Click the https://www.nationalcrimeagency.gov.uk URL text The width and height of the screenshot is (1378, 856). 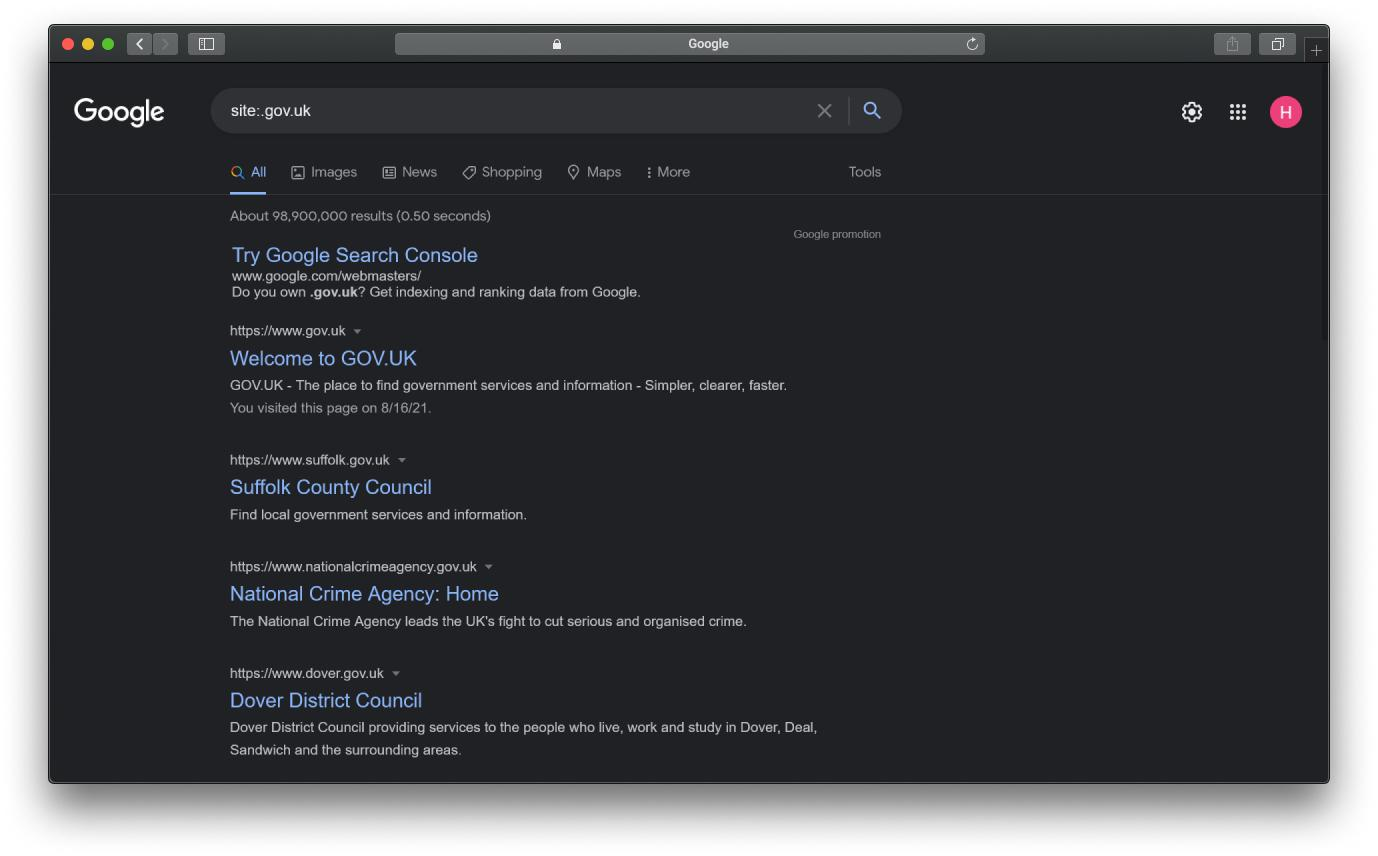(x=353, y=567)
